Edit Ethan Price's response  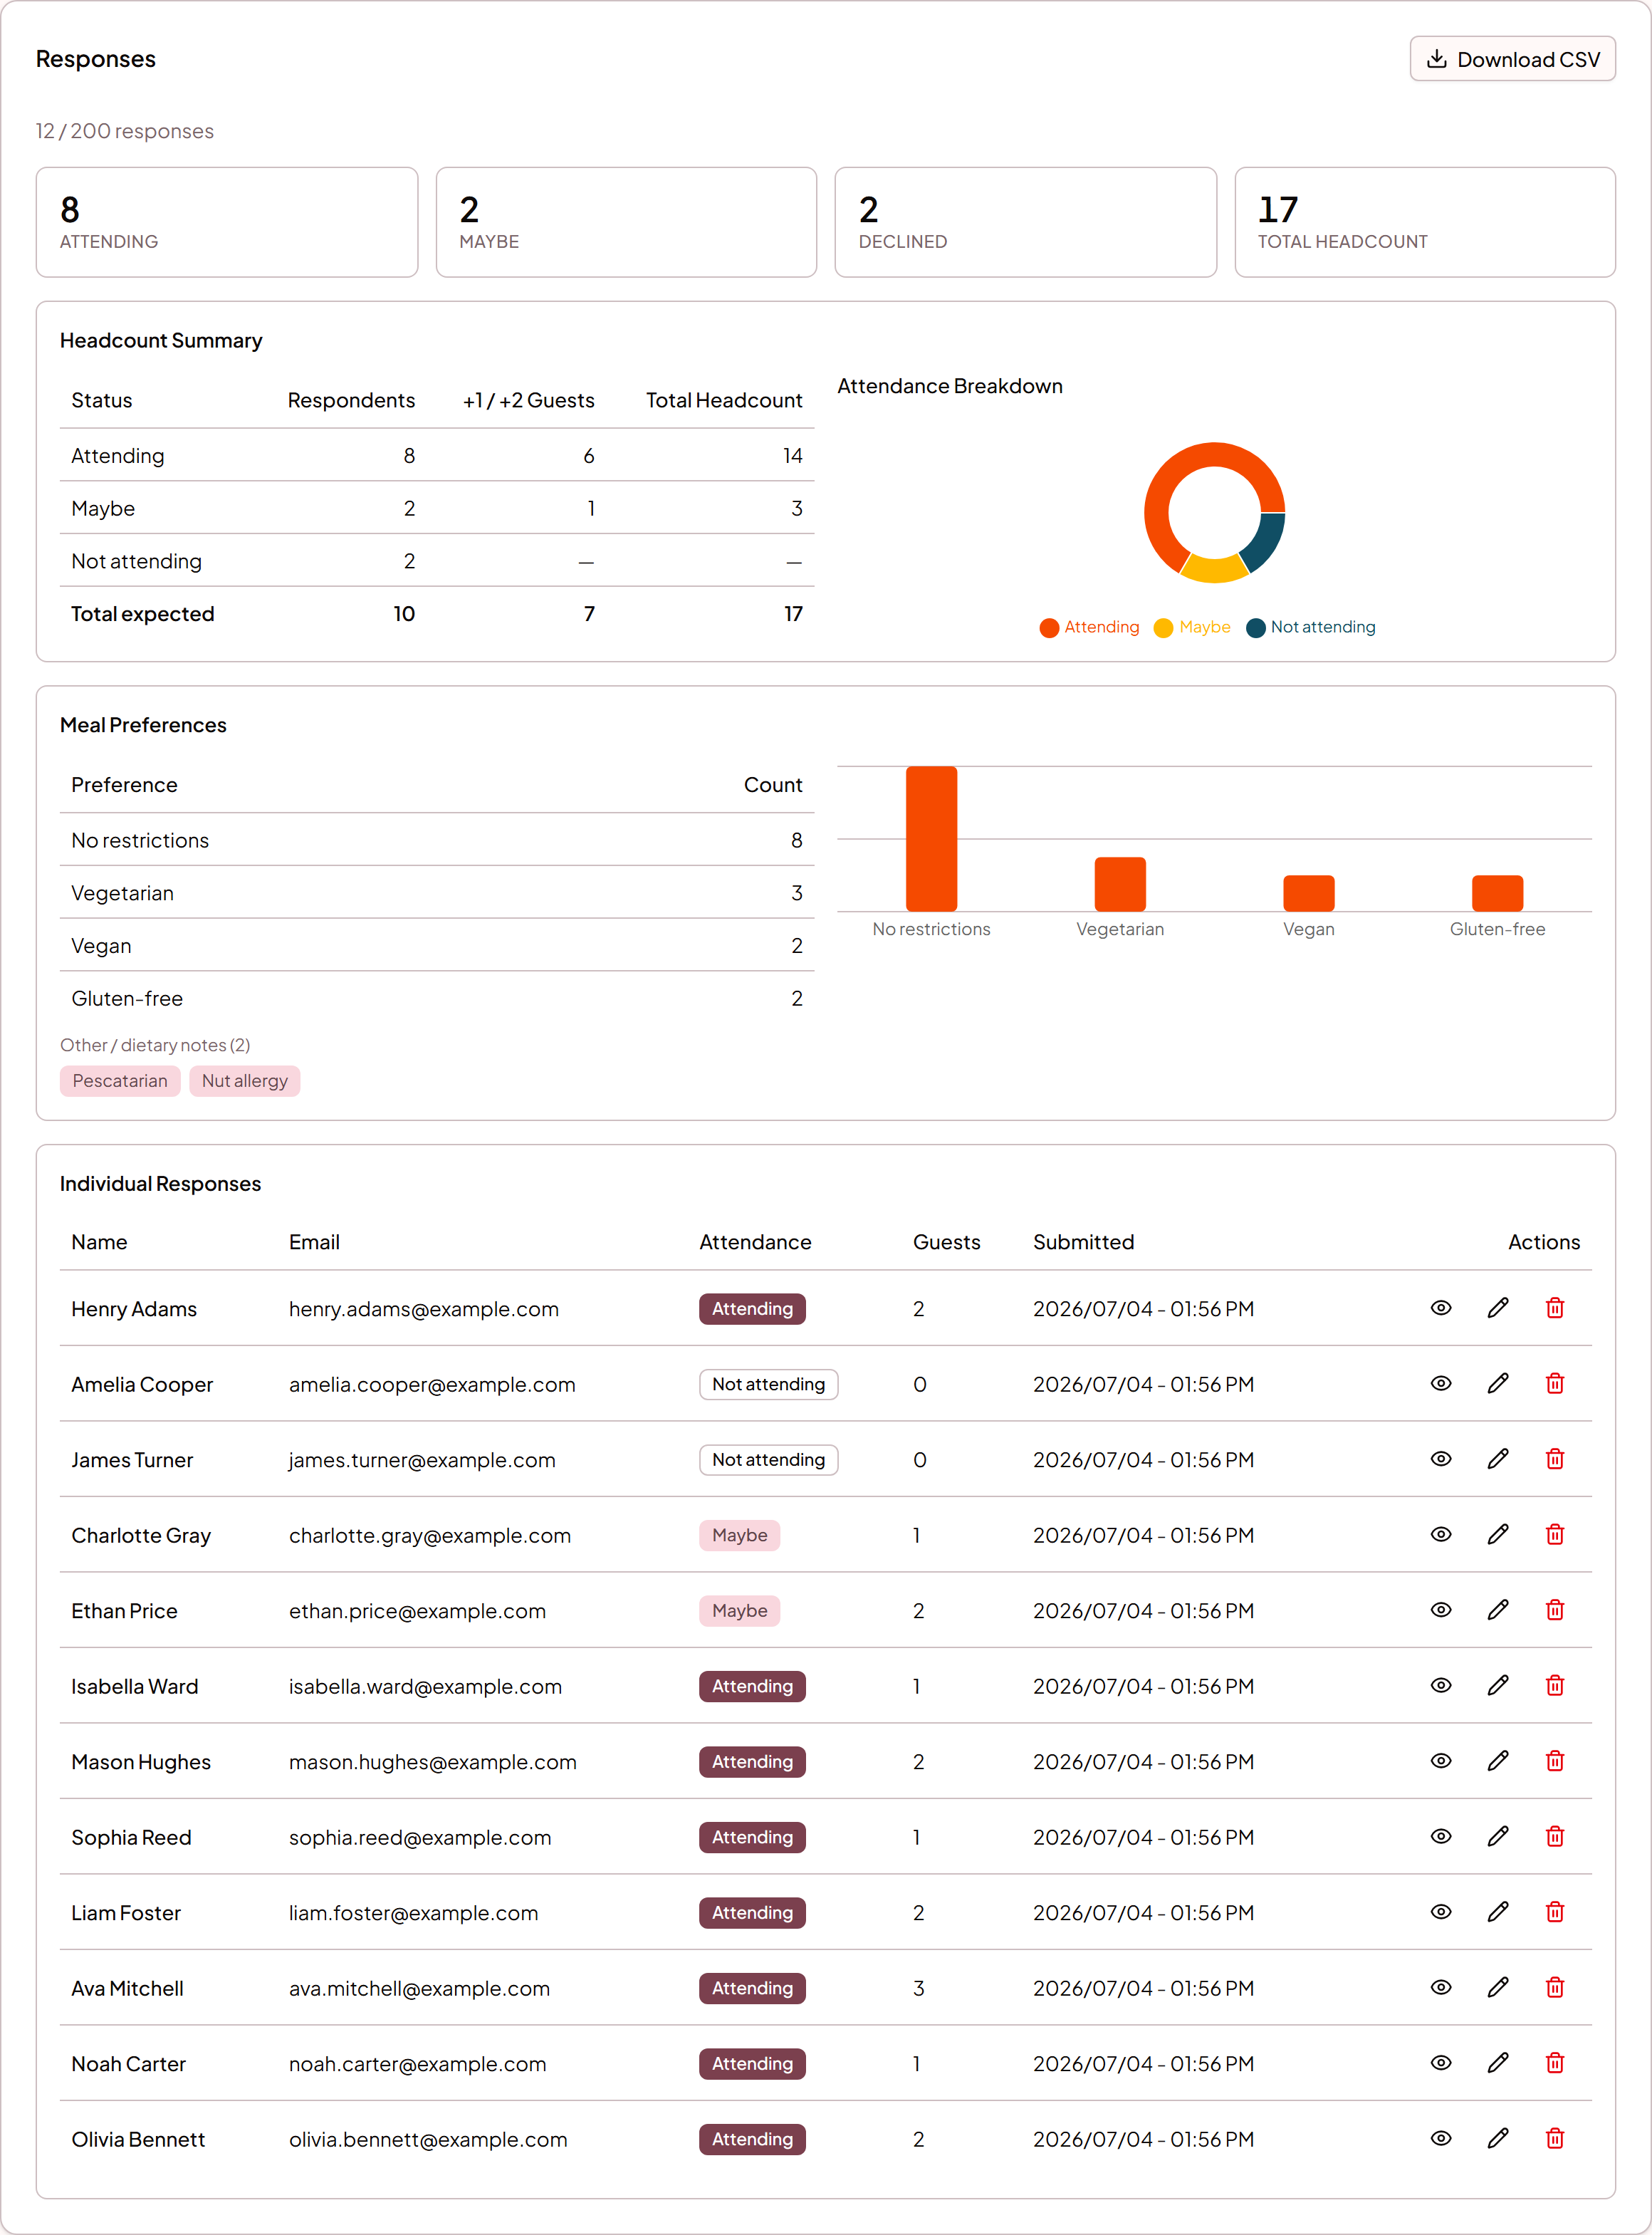coord(1497,1610)
